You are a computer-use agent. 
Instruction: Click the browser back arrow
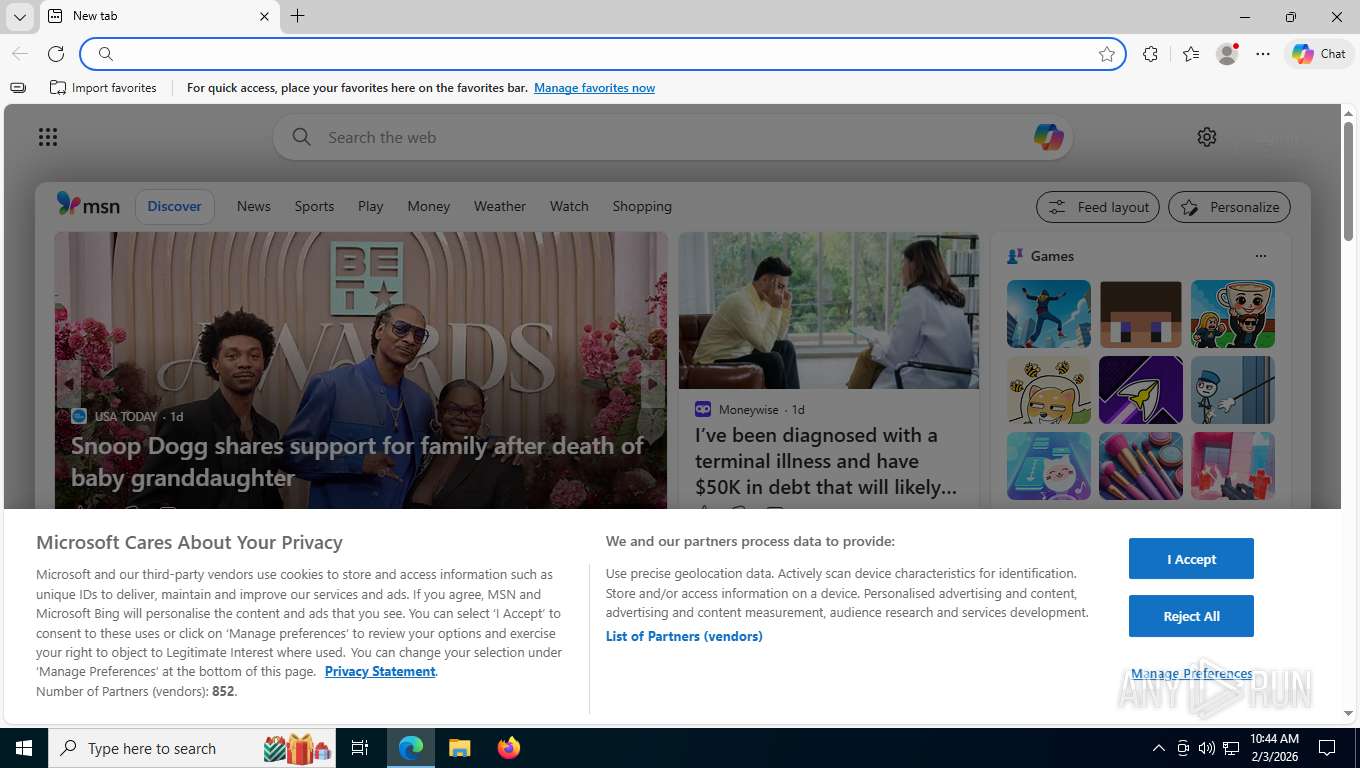[20, 54]
